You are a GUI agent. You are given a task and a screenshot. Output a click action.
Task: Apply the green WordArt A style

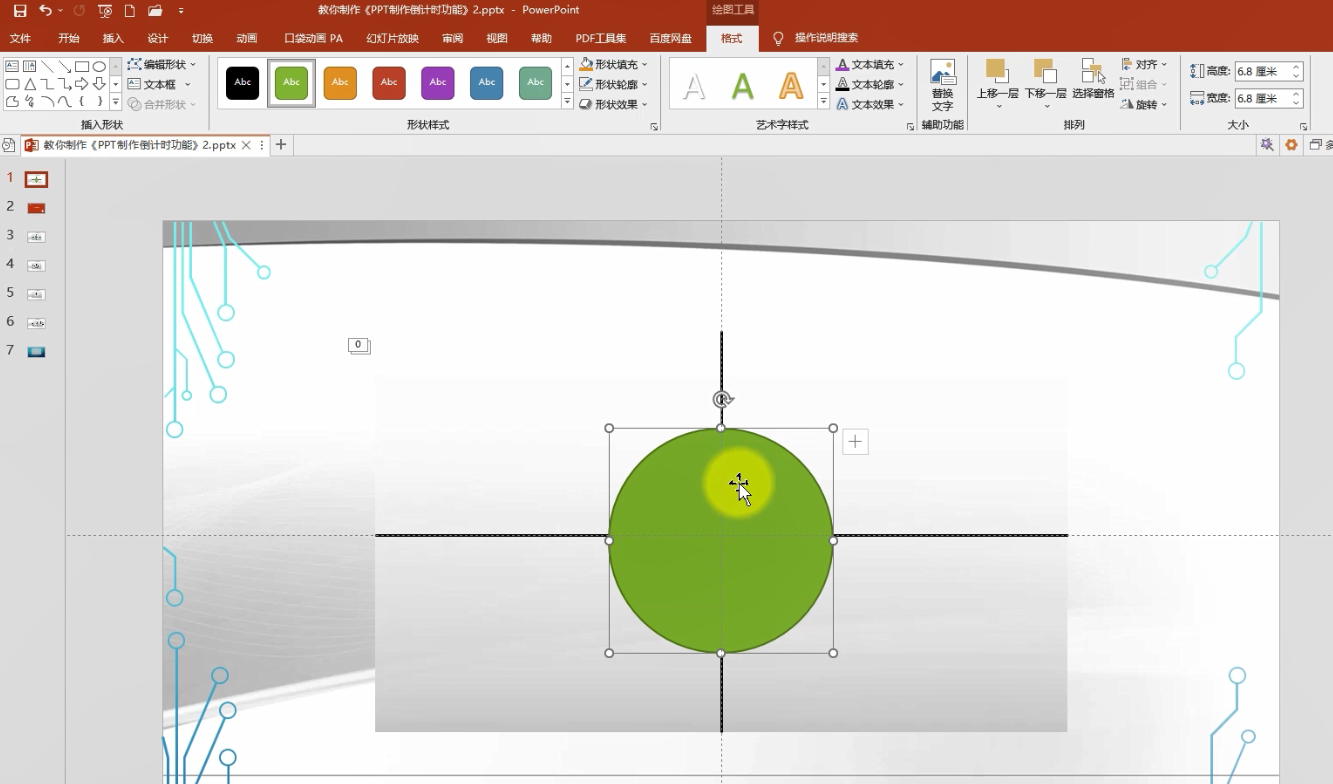click(x=743, y=86)
